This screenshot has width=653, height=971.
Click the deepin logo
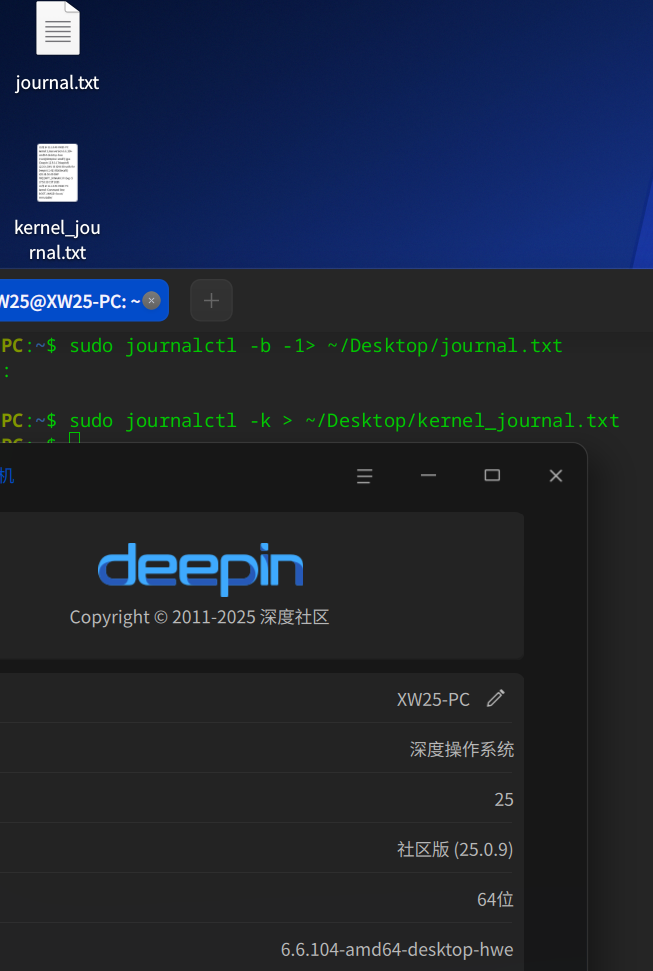click(200, 569)
